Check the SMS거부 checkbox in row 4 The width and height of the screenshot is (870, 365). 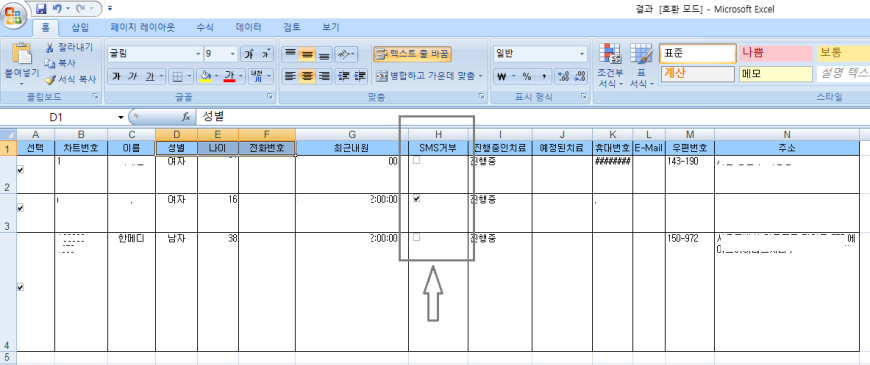coord(417,237)
